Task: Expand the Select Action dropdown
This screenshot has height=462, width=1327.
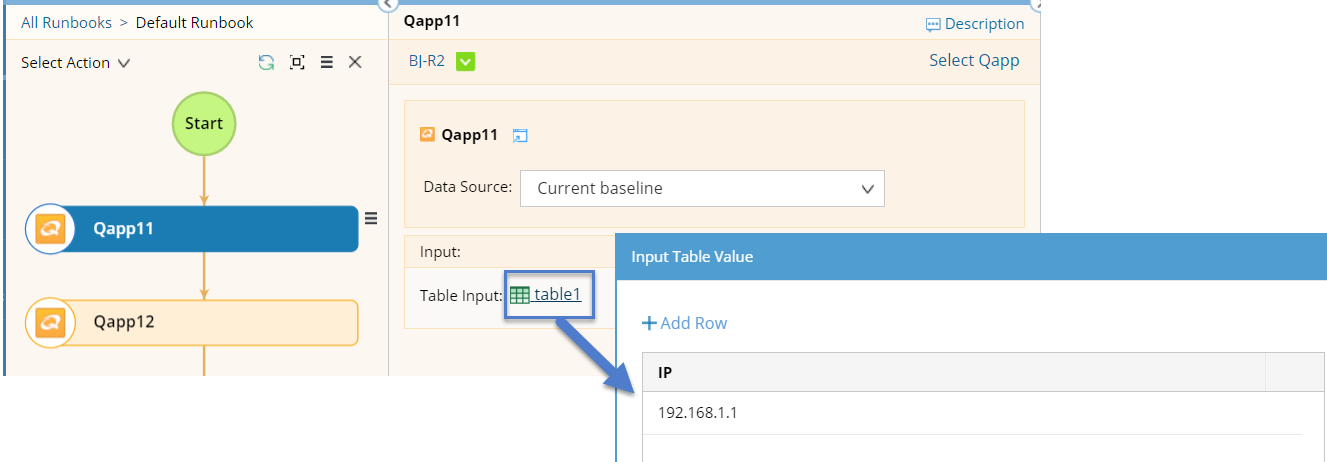Action: tap(76, 62)
